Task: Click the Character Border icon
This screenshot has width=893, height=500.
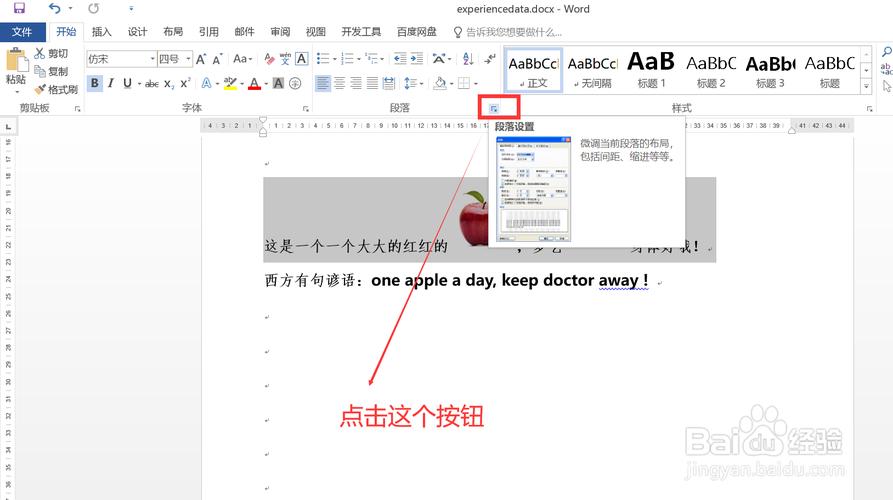Action: 302,59
